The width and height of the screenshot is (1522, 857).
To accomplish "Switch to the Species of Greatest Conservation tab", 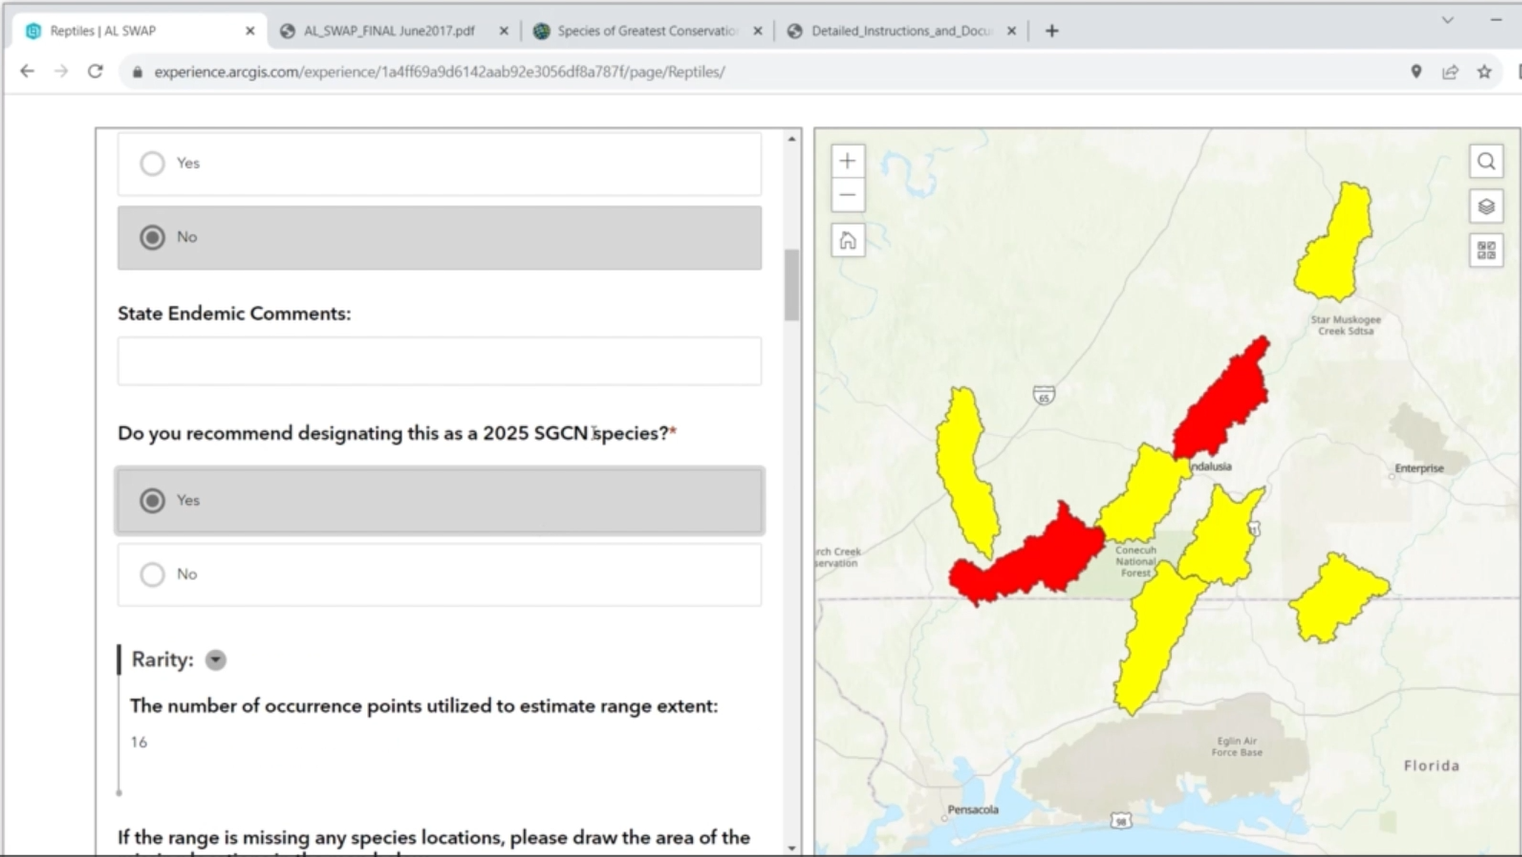I will 645,30.
